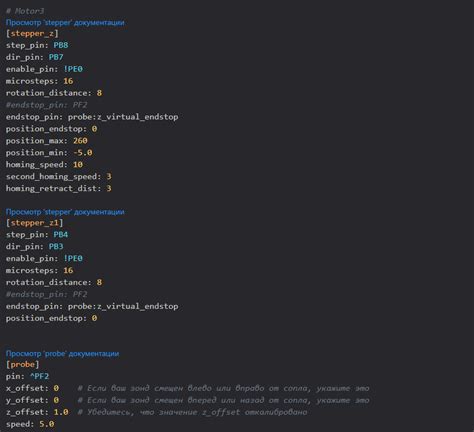The width and height of the screenshot is (474, 432).
Task: Click the 'second_homing_speed: 3' line
Action: [x=58, y=176]
